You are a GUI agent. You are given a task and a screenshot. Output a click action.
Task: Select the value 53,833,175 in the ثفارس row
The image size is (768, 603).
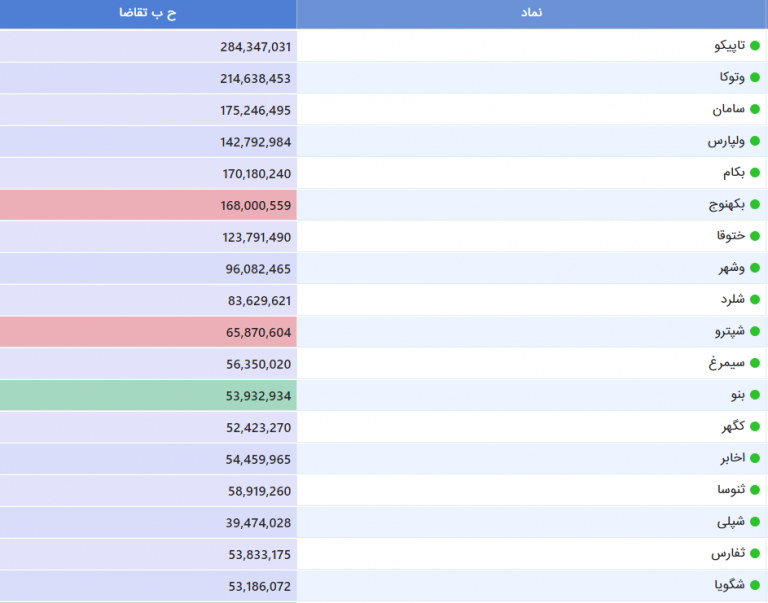(x=258, y=554)
